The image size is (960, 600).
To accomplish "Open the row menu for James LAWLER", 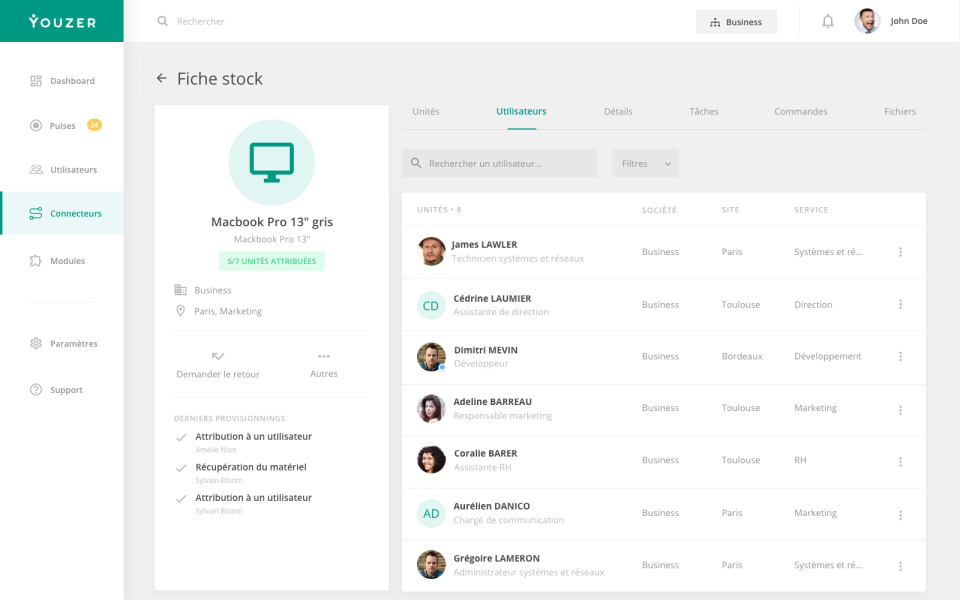I will [x=900, y=251].
